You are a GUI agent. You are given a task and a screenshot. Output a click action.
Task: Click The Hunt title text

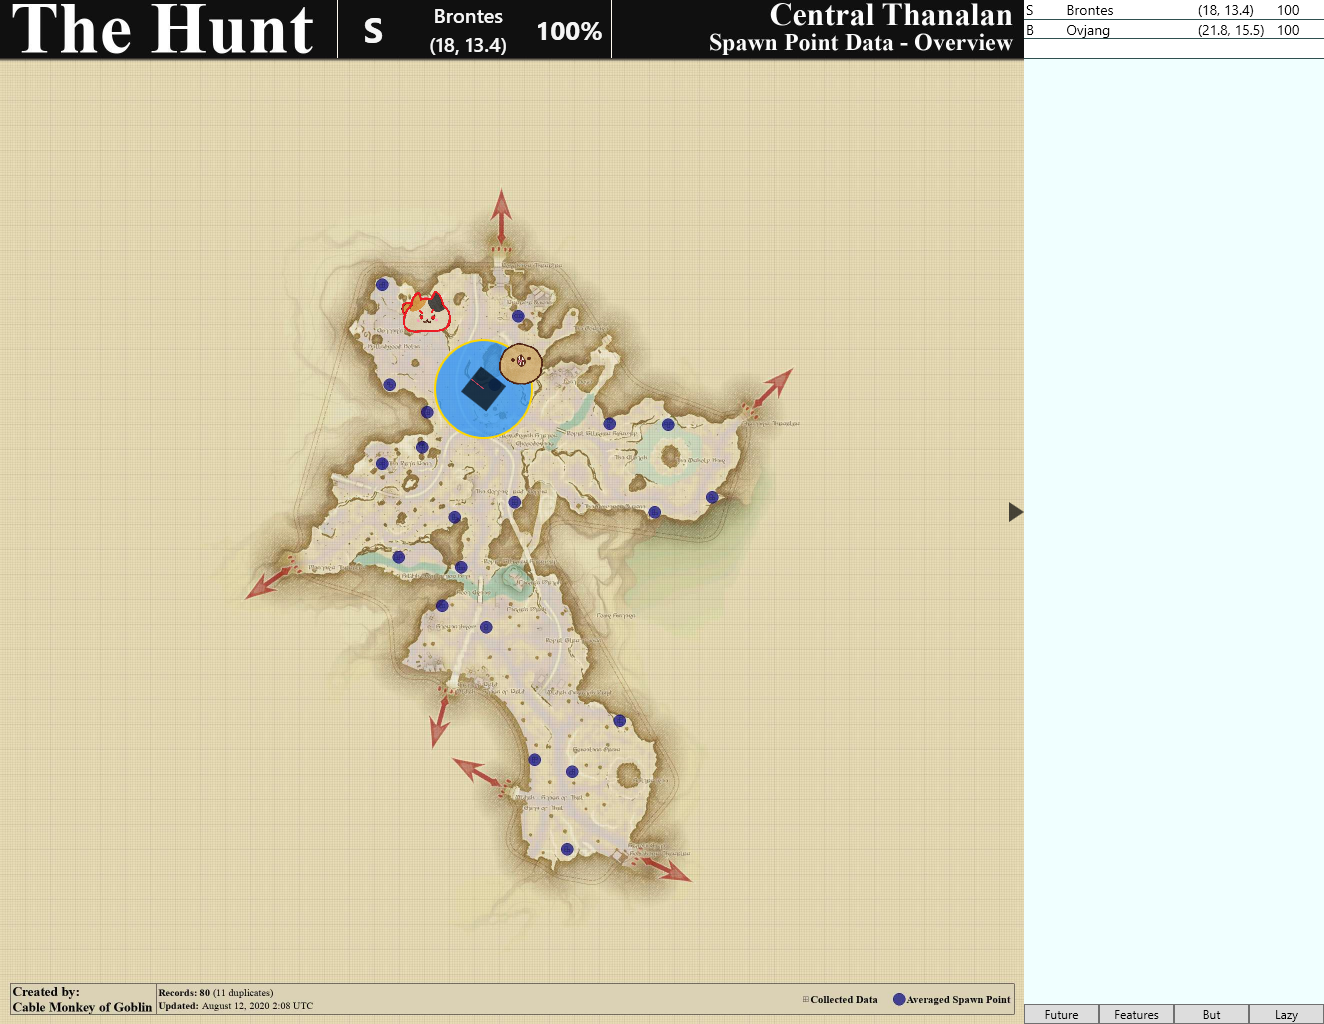[163, 29]
